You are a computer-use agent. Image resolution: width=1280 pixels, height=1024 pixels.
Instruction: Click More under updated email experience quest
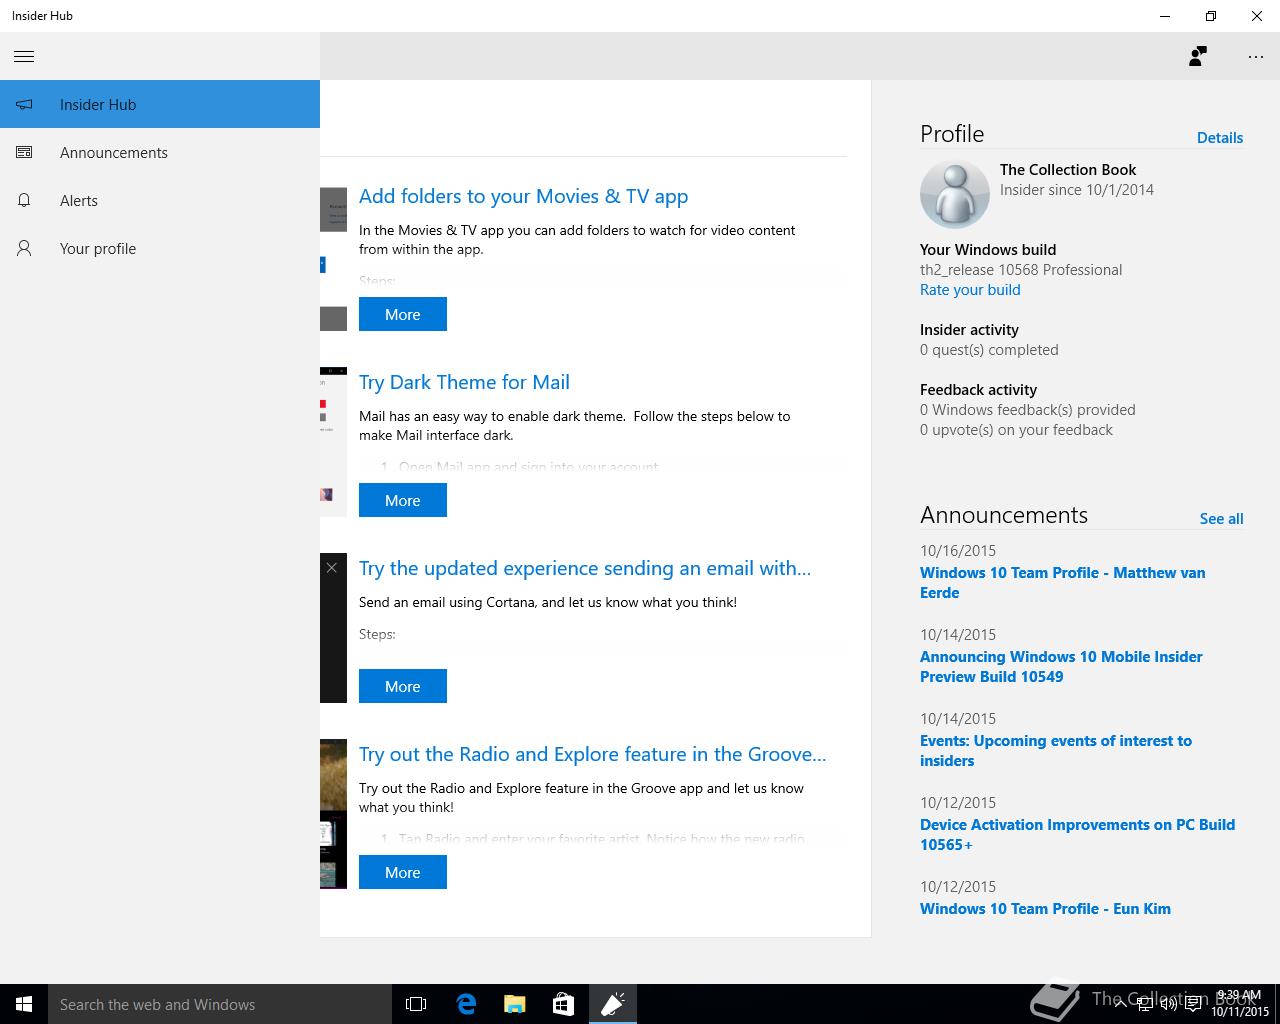403,686
